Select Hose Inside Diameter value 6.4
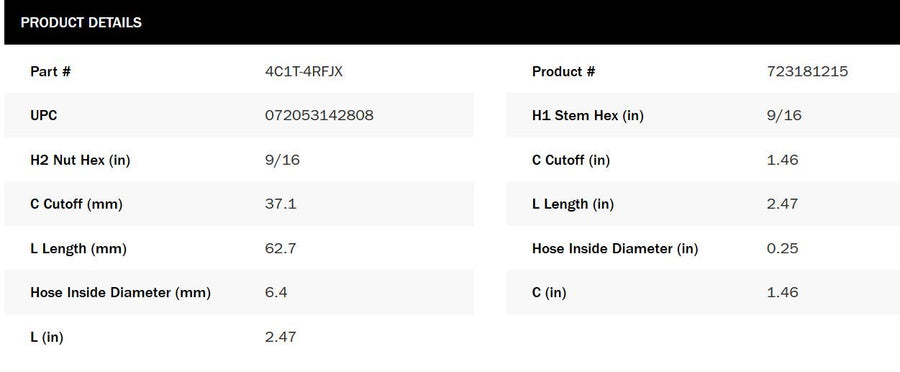The image size is (900, 372). click(x=276, y=293)
